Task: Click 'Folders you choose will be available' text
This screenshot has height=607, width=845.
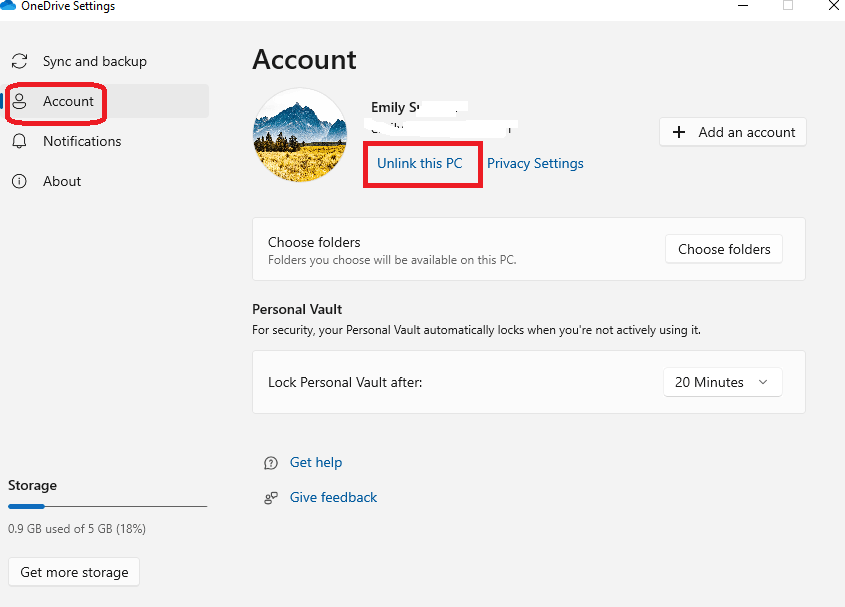Action: 392,260
